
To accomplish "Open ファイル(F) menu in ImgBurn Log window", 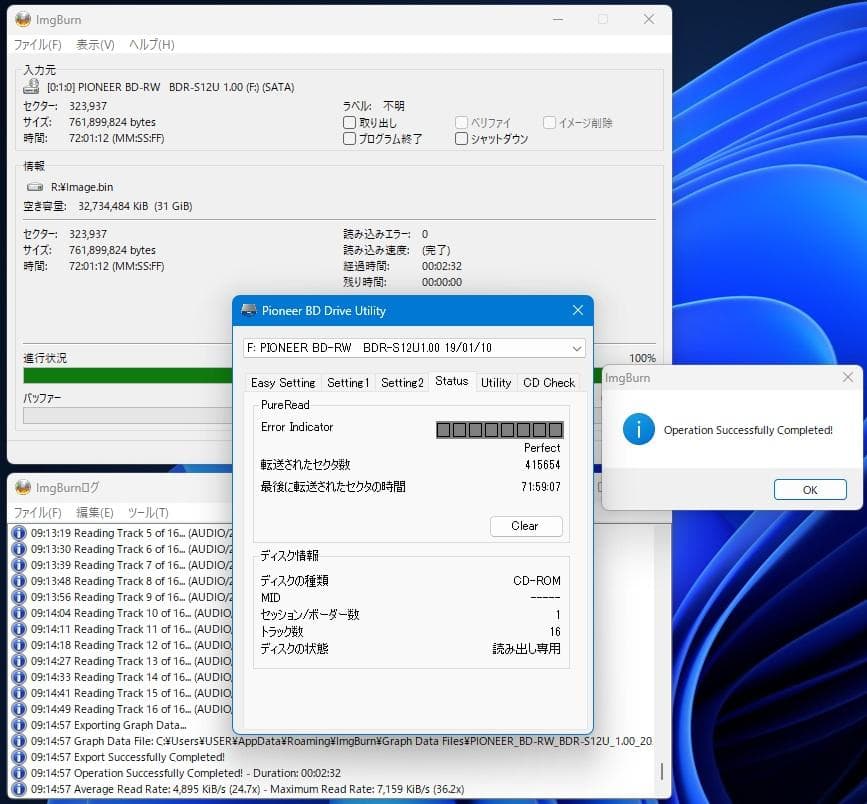I will [x=38, y=513].
